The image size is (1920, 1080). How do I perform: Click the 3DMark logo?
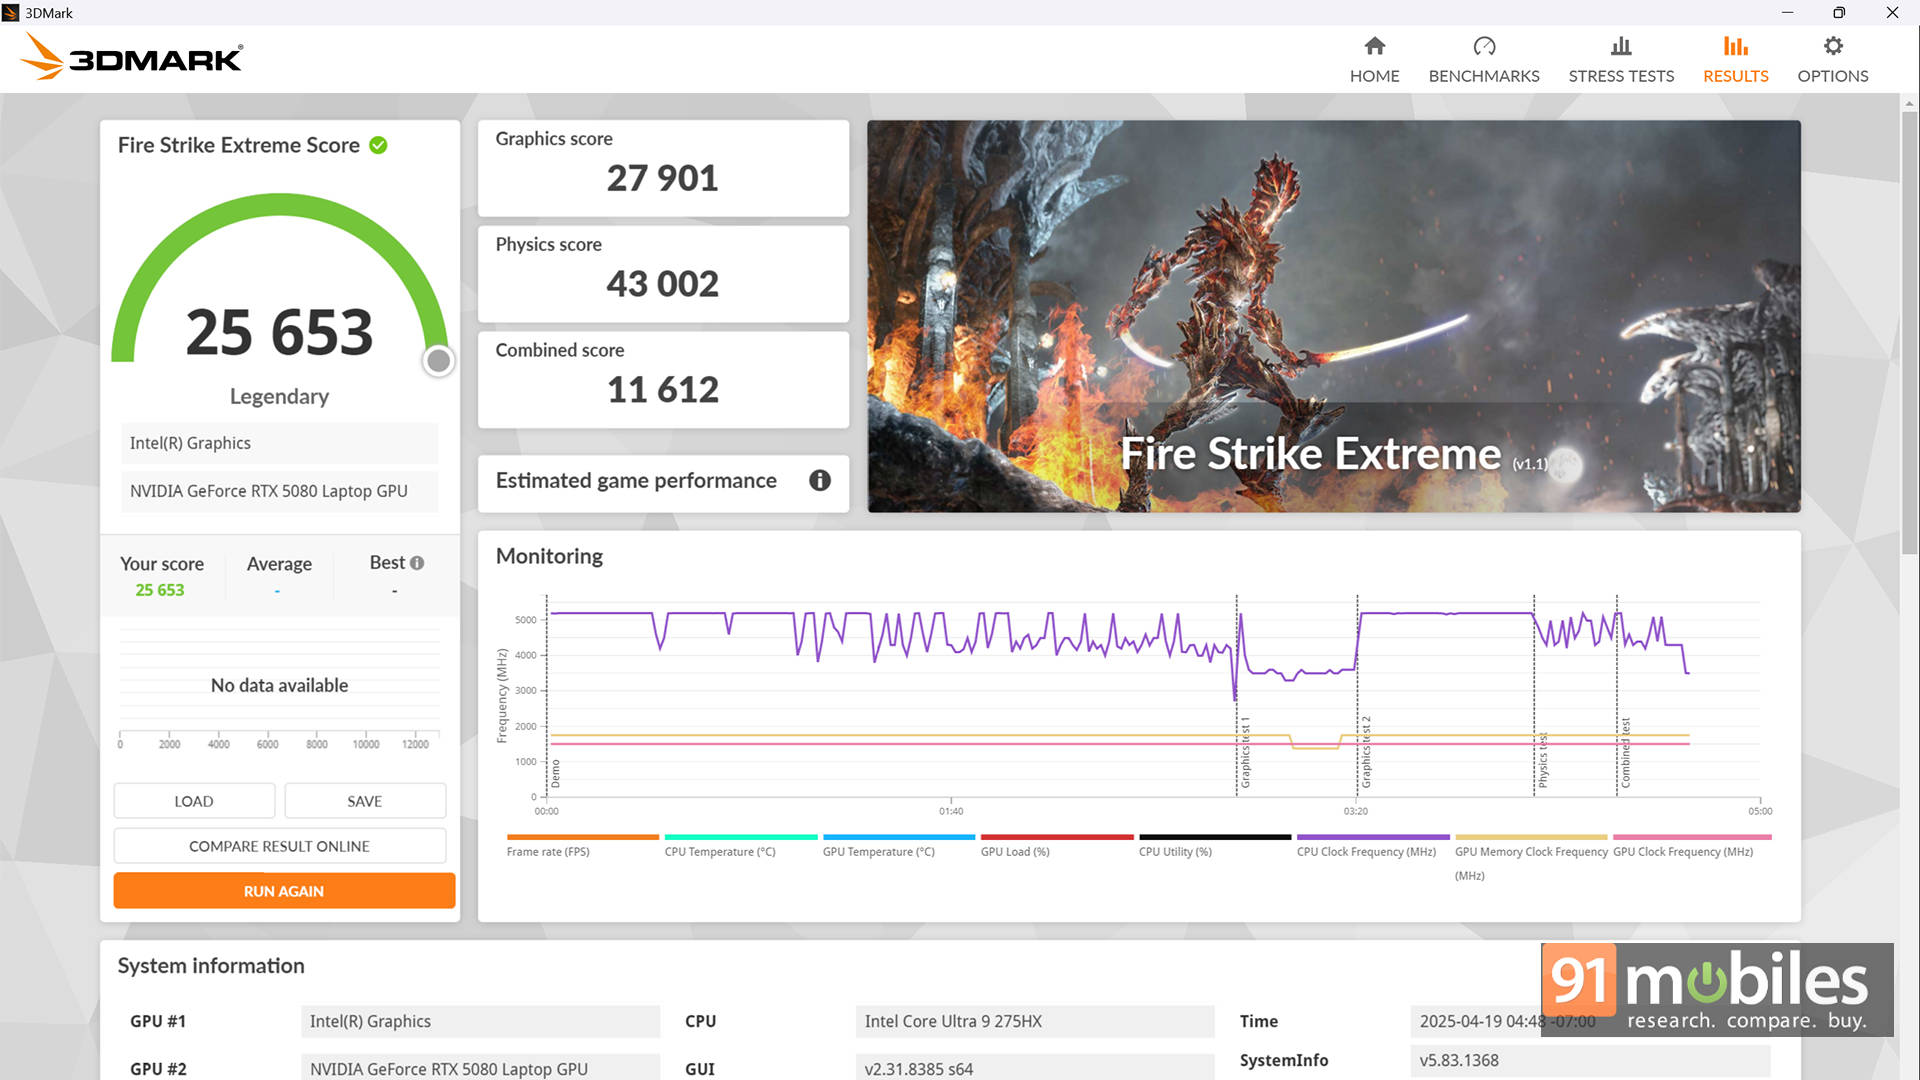point(131,57)
